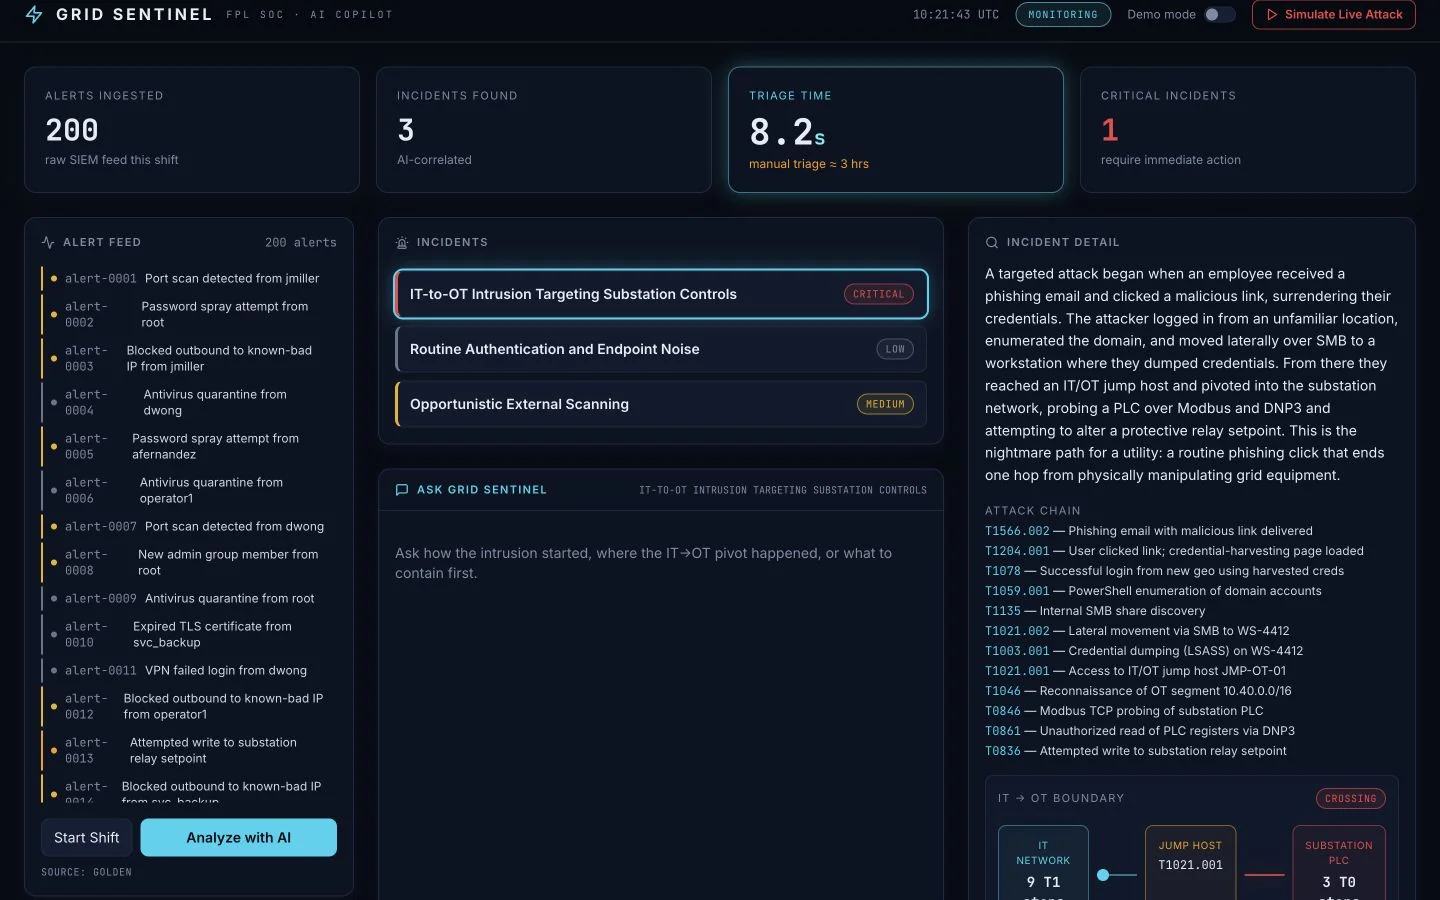The image size is (1440, 900).
Task: Click technique ID T1566.002 in attack chain
Action: click(1017, 531)
